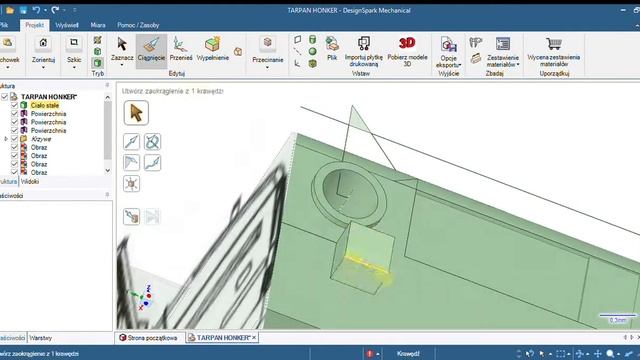Open the Miara ribbon tab

98,25
